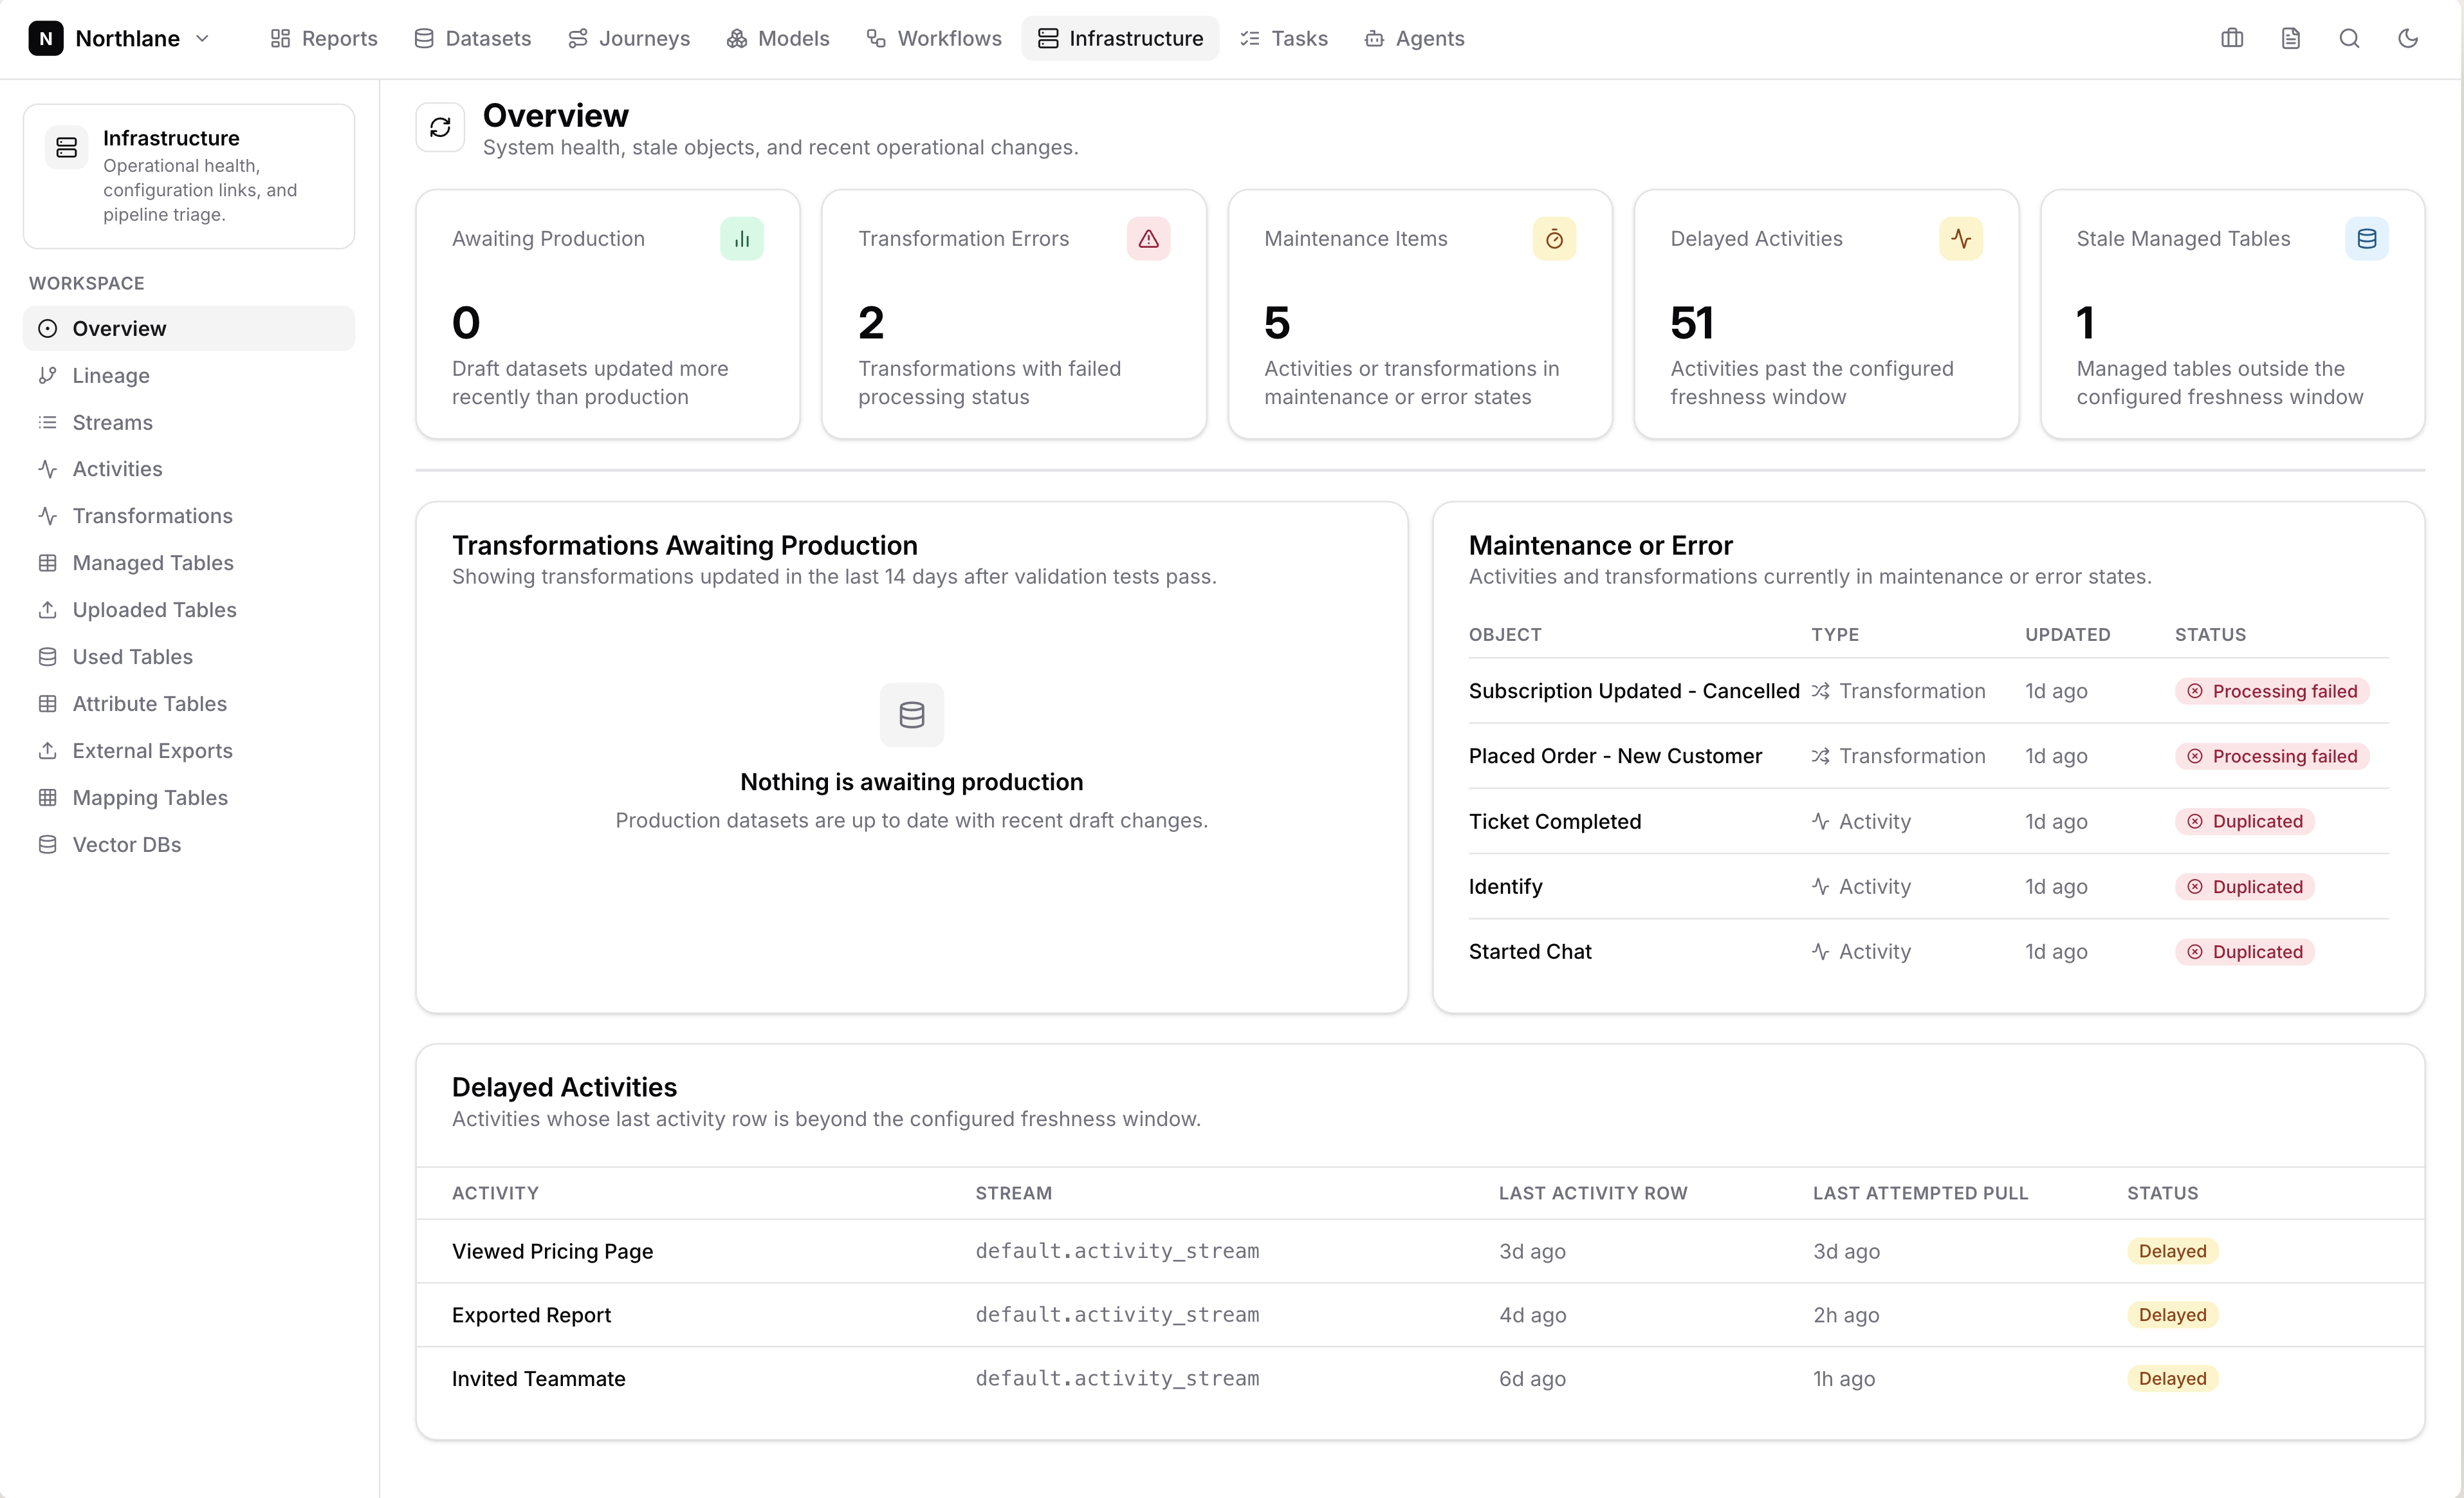Open search via magnifier icon
This screenshot has height=1498, width=2464.
2349,38
